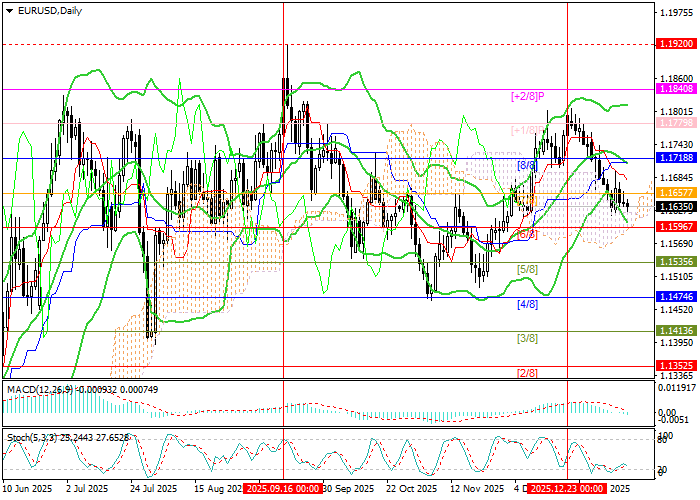
Task: Select the magenta 1.18408 price level tag
Action: point(676,89)
